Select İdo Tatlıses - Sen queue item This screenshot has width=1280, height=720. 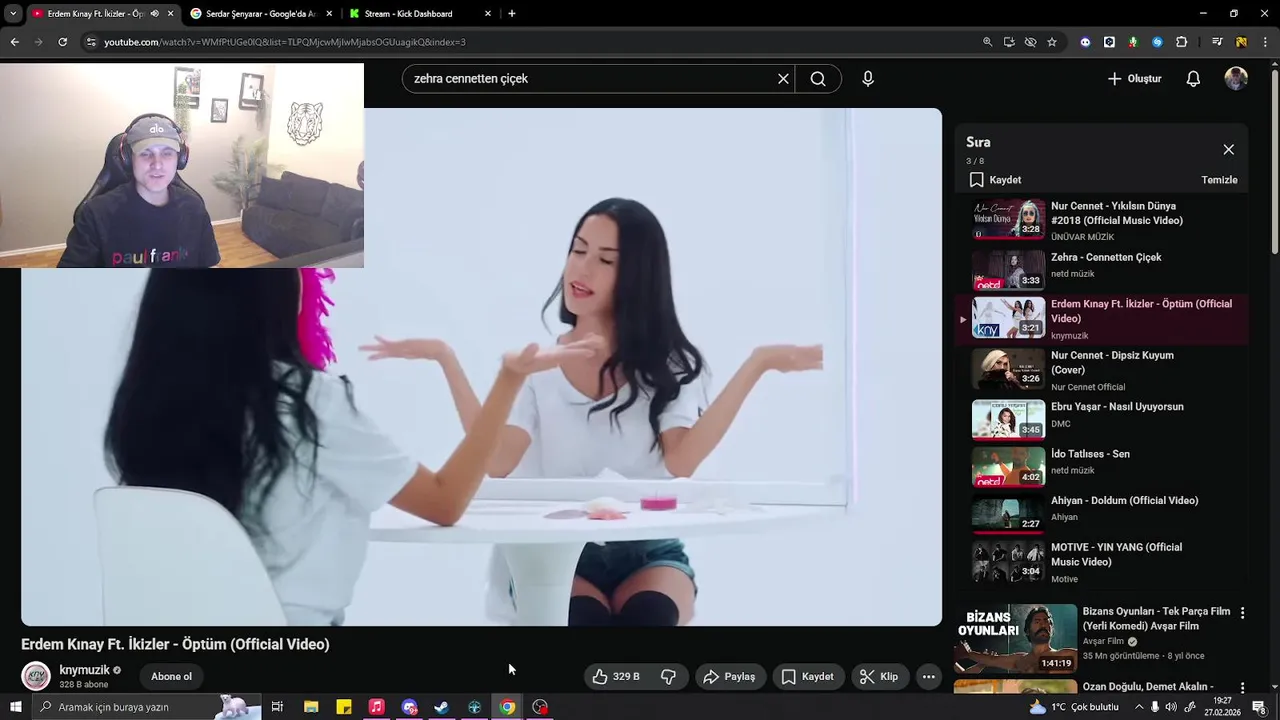1103,466
